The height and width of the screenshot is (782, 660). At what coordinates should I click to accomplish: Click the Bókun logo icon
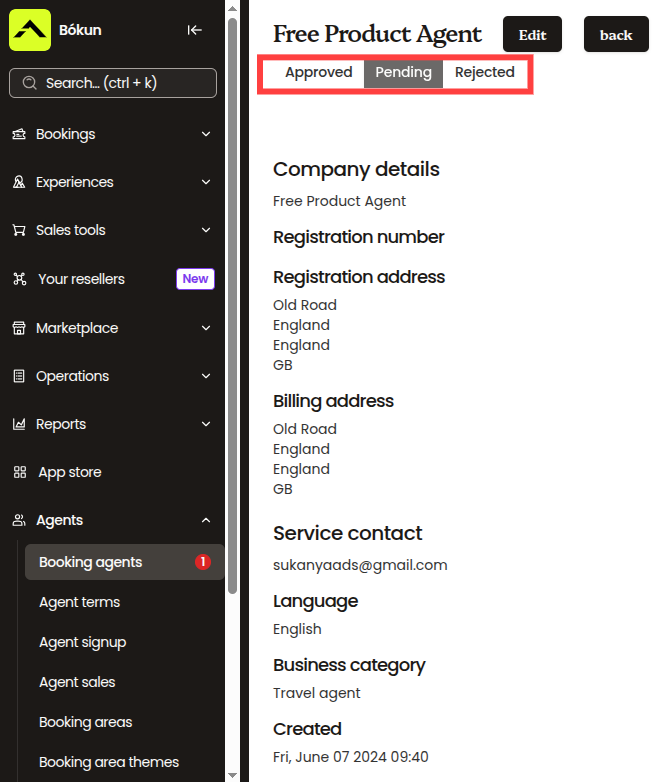30,30
